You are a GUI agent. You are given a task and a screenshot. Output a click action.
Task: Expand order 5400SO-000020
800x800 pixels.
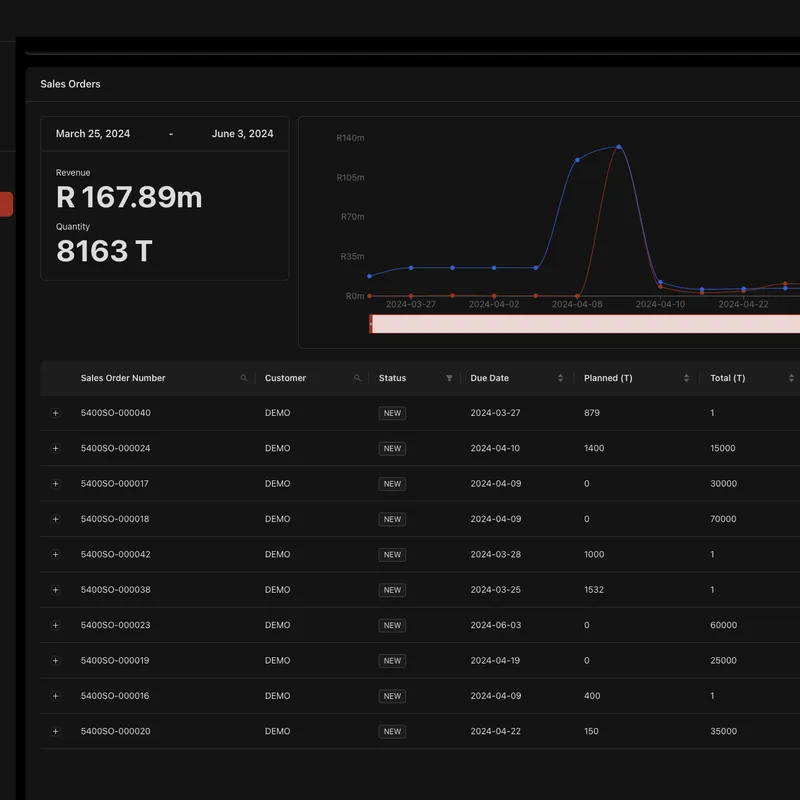[x=56, y=731]
